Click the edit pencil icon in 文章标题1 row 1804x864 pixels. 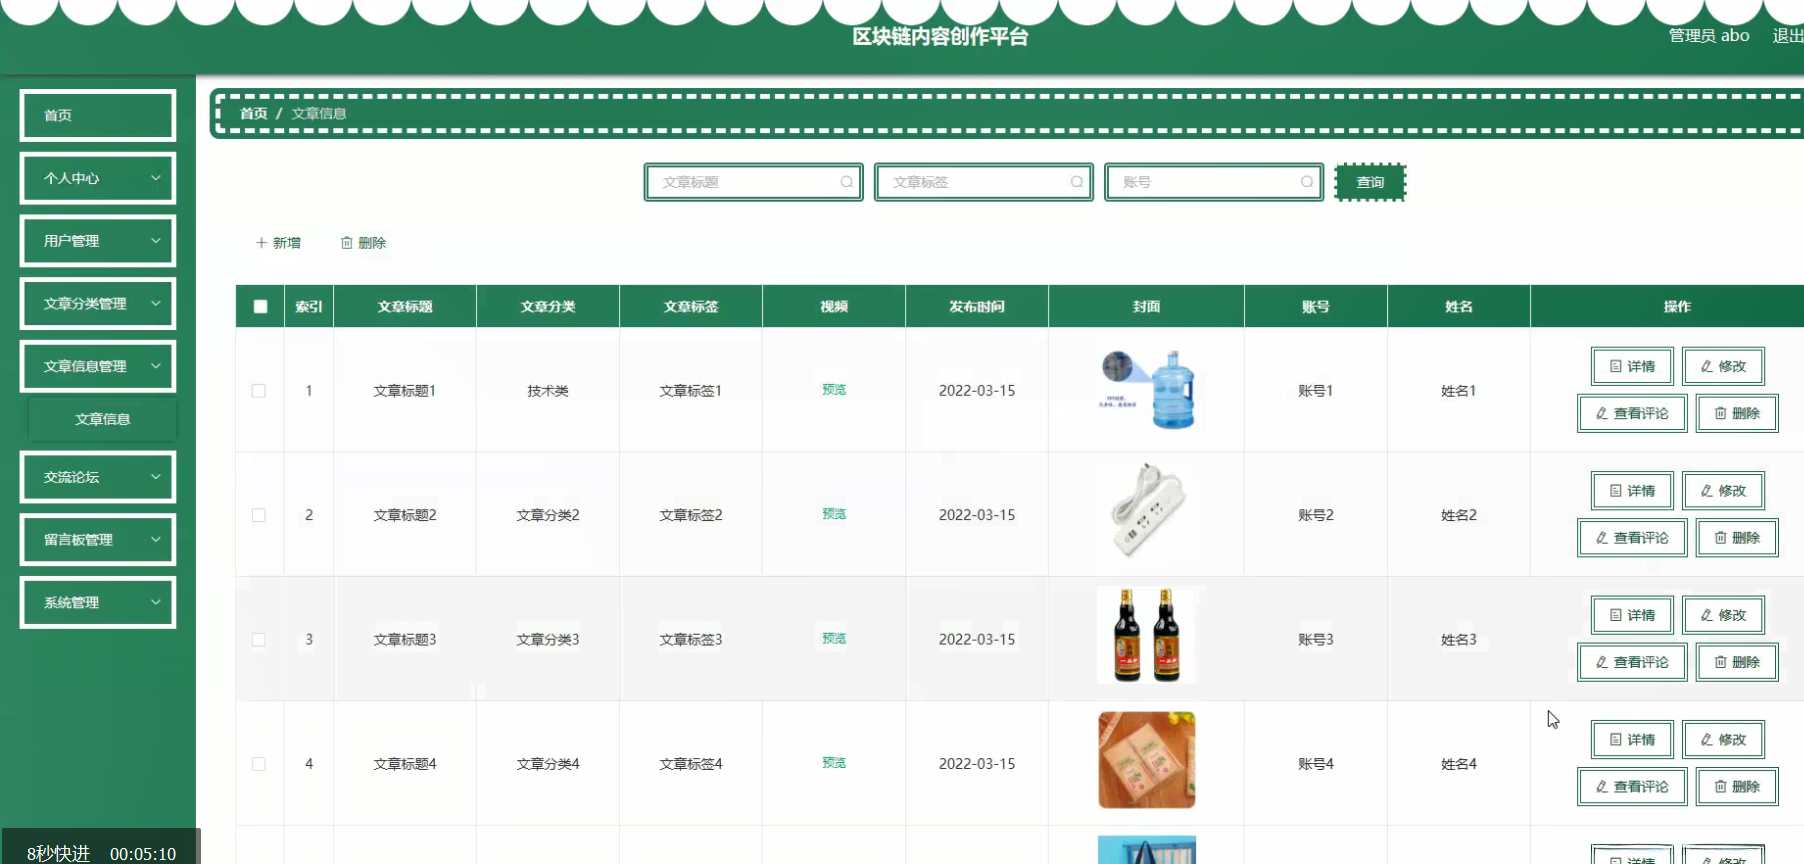(x=1706, y=366)
